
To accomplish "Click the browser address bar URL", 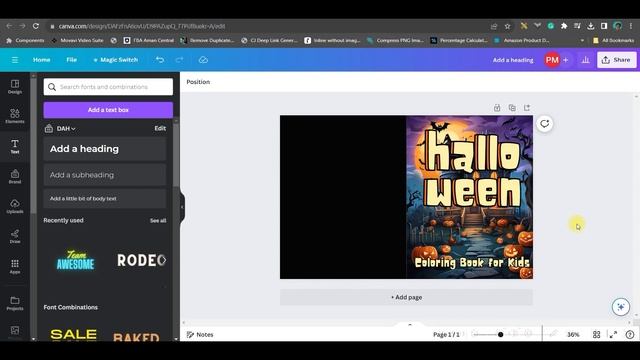I will (x=142, y=26).
